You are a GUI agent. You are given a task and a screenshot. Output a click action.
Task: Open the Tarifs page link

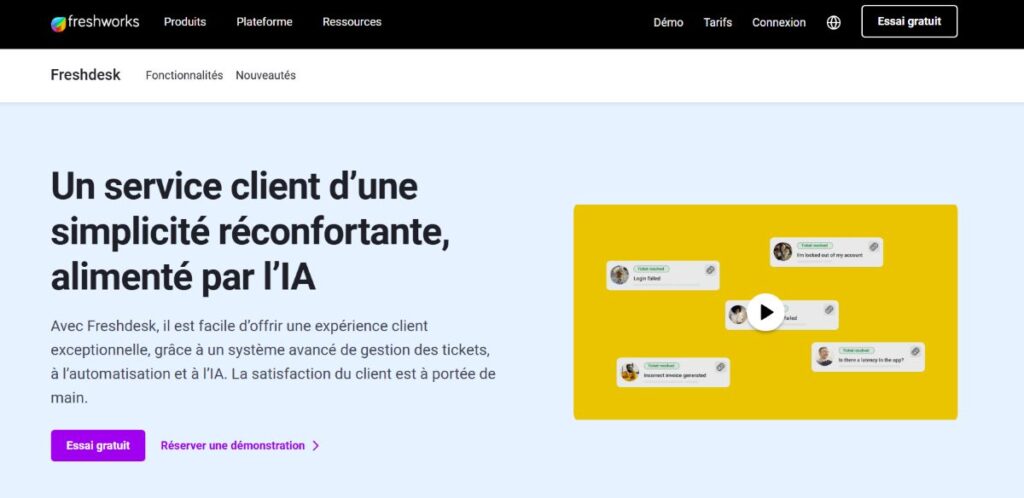pos(718,22)
